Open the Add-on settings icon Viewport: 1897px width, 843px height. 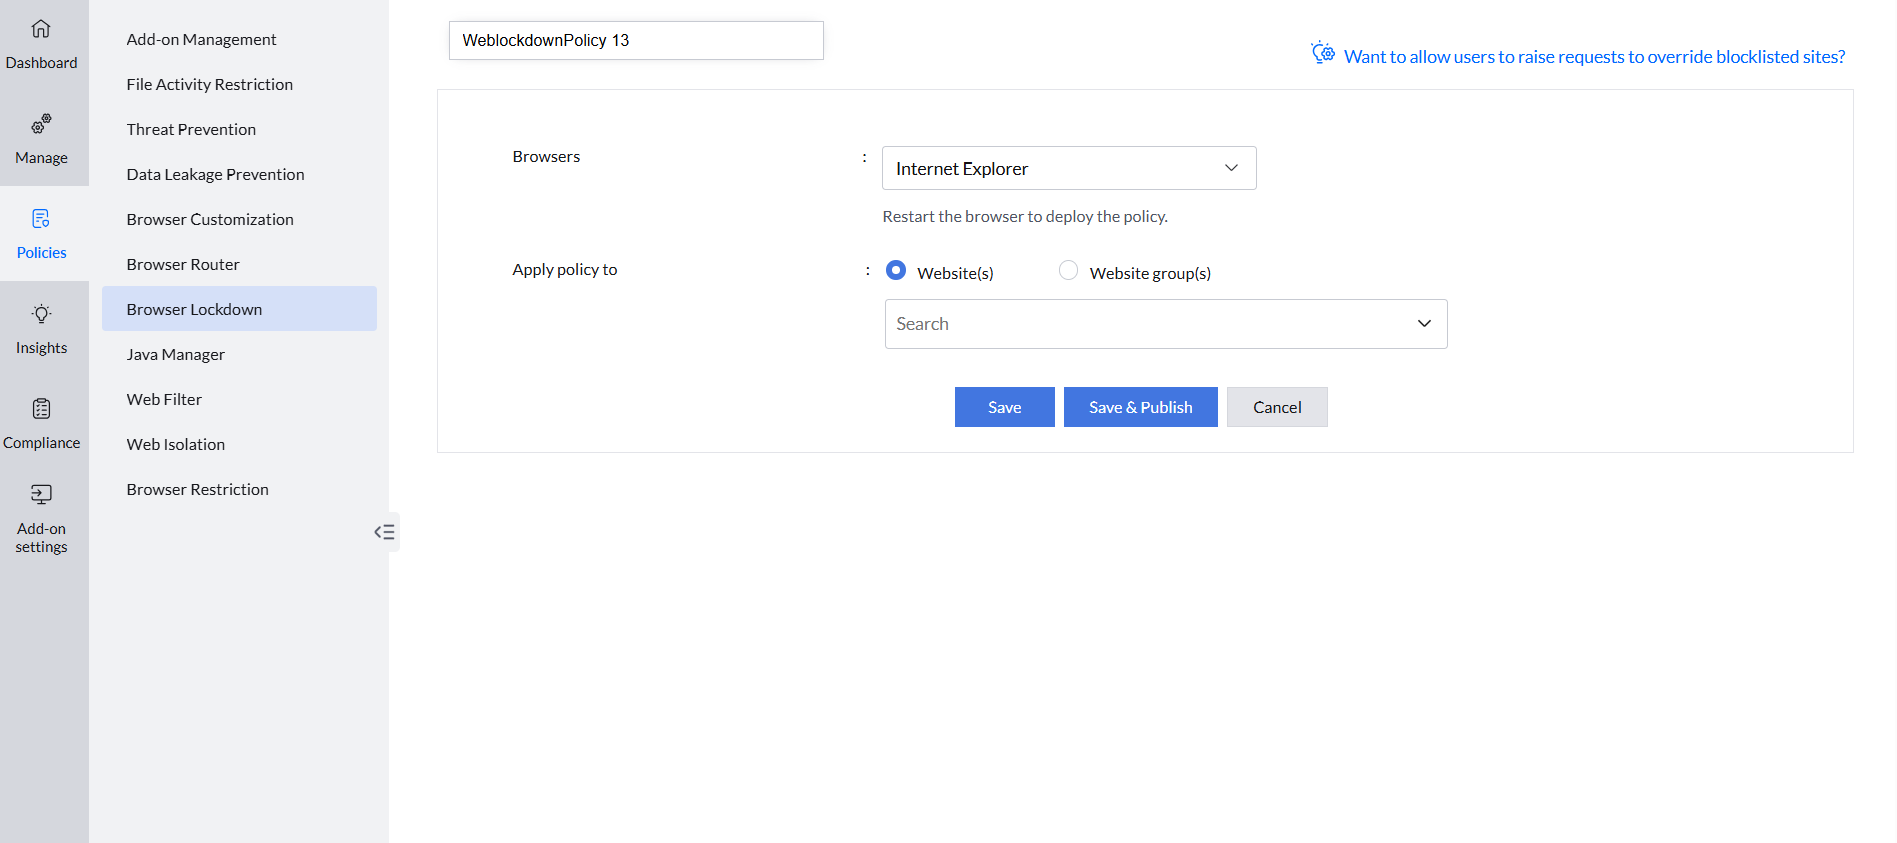pyautogui.click(x=41, y=494)
